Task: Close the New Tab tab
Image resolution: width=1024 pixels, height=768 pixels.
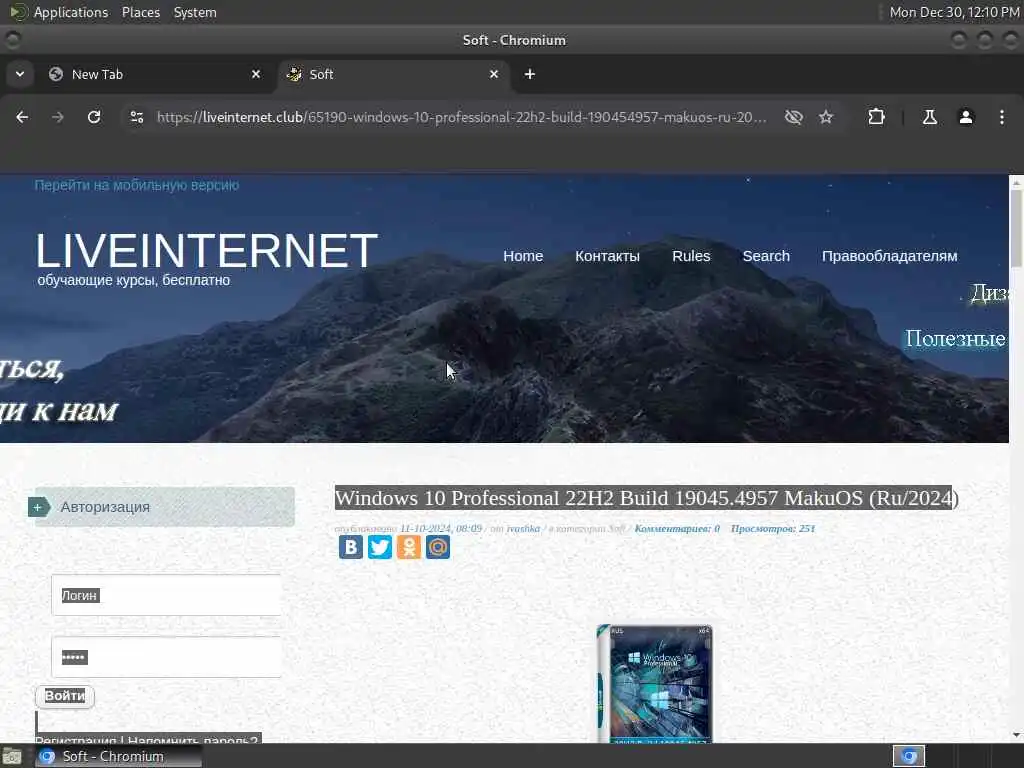Action: pyautogui.click(x=256, y=74)
